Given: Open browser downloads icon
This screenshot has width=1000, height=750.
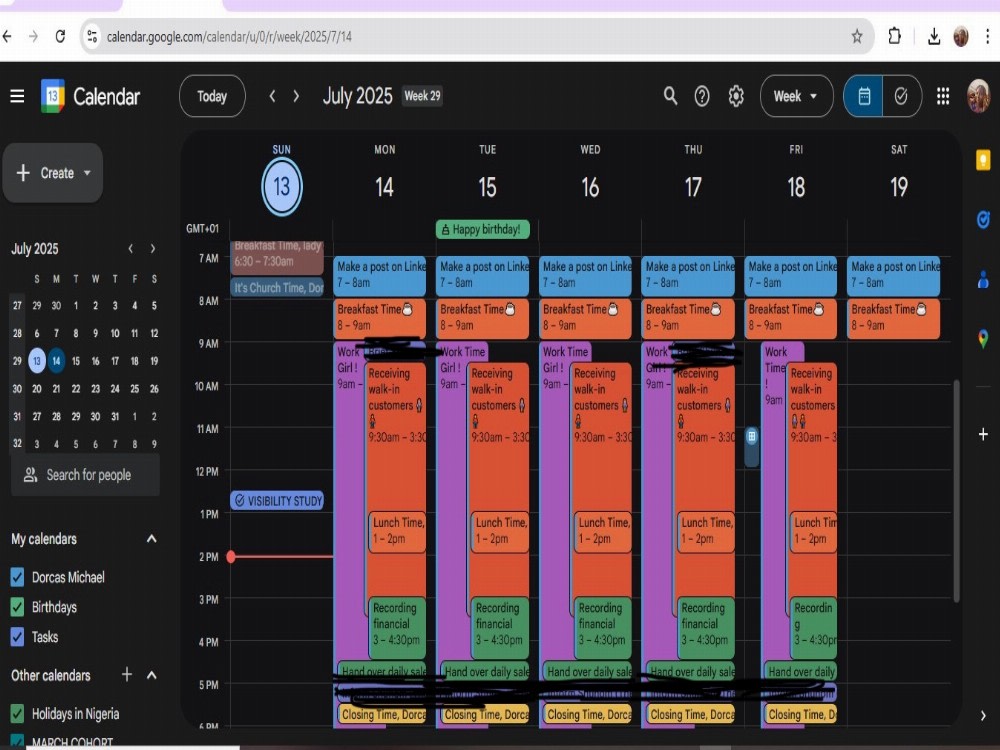Looking at the screenshot, I should (934, 36).
